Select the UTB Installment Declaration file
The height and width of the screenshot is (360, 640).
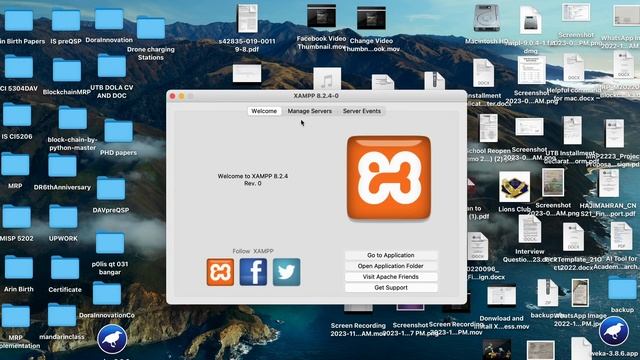(572, 131)
